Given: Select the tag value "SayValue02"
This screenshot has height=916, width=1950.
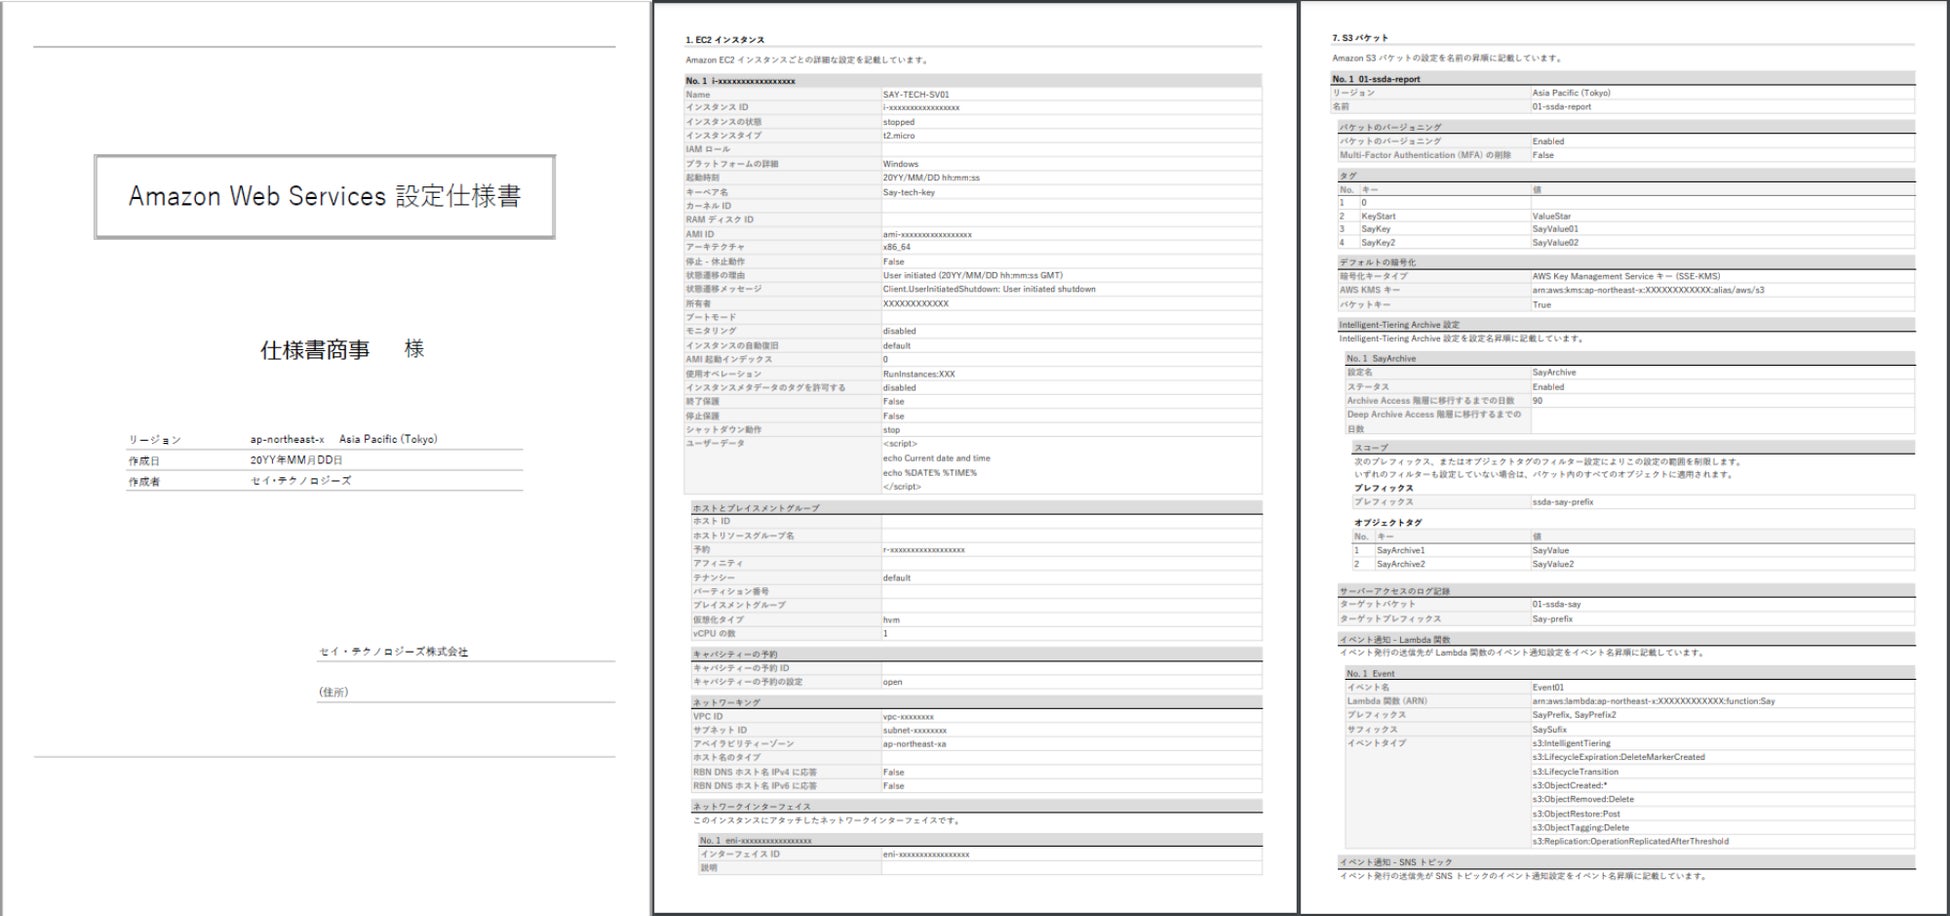Looking at the screenshot, I should (1555, 243).
